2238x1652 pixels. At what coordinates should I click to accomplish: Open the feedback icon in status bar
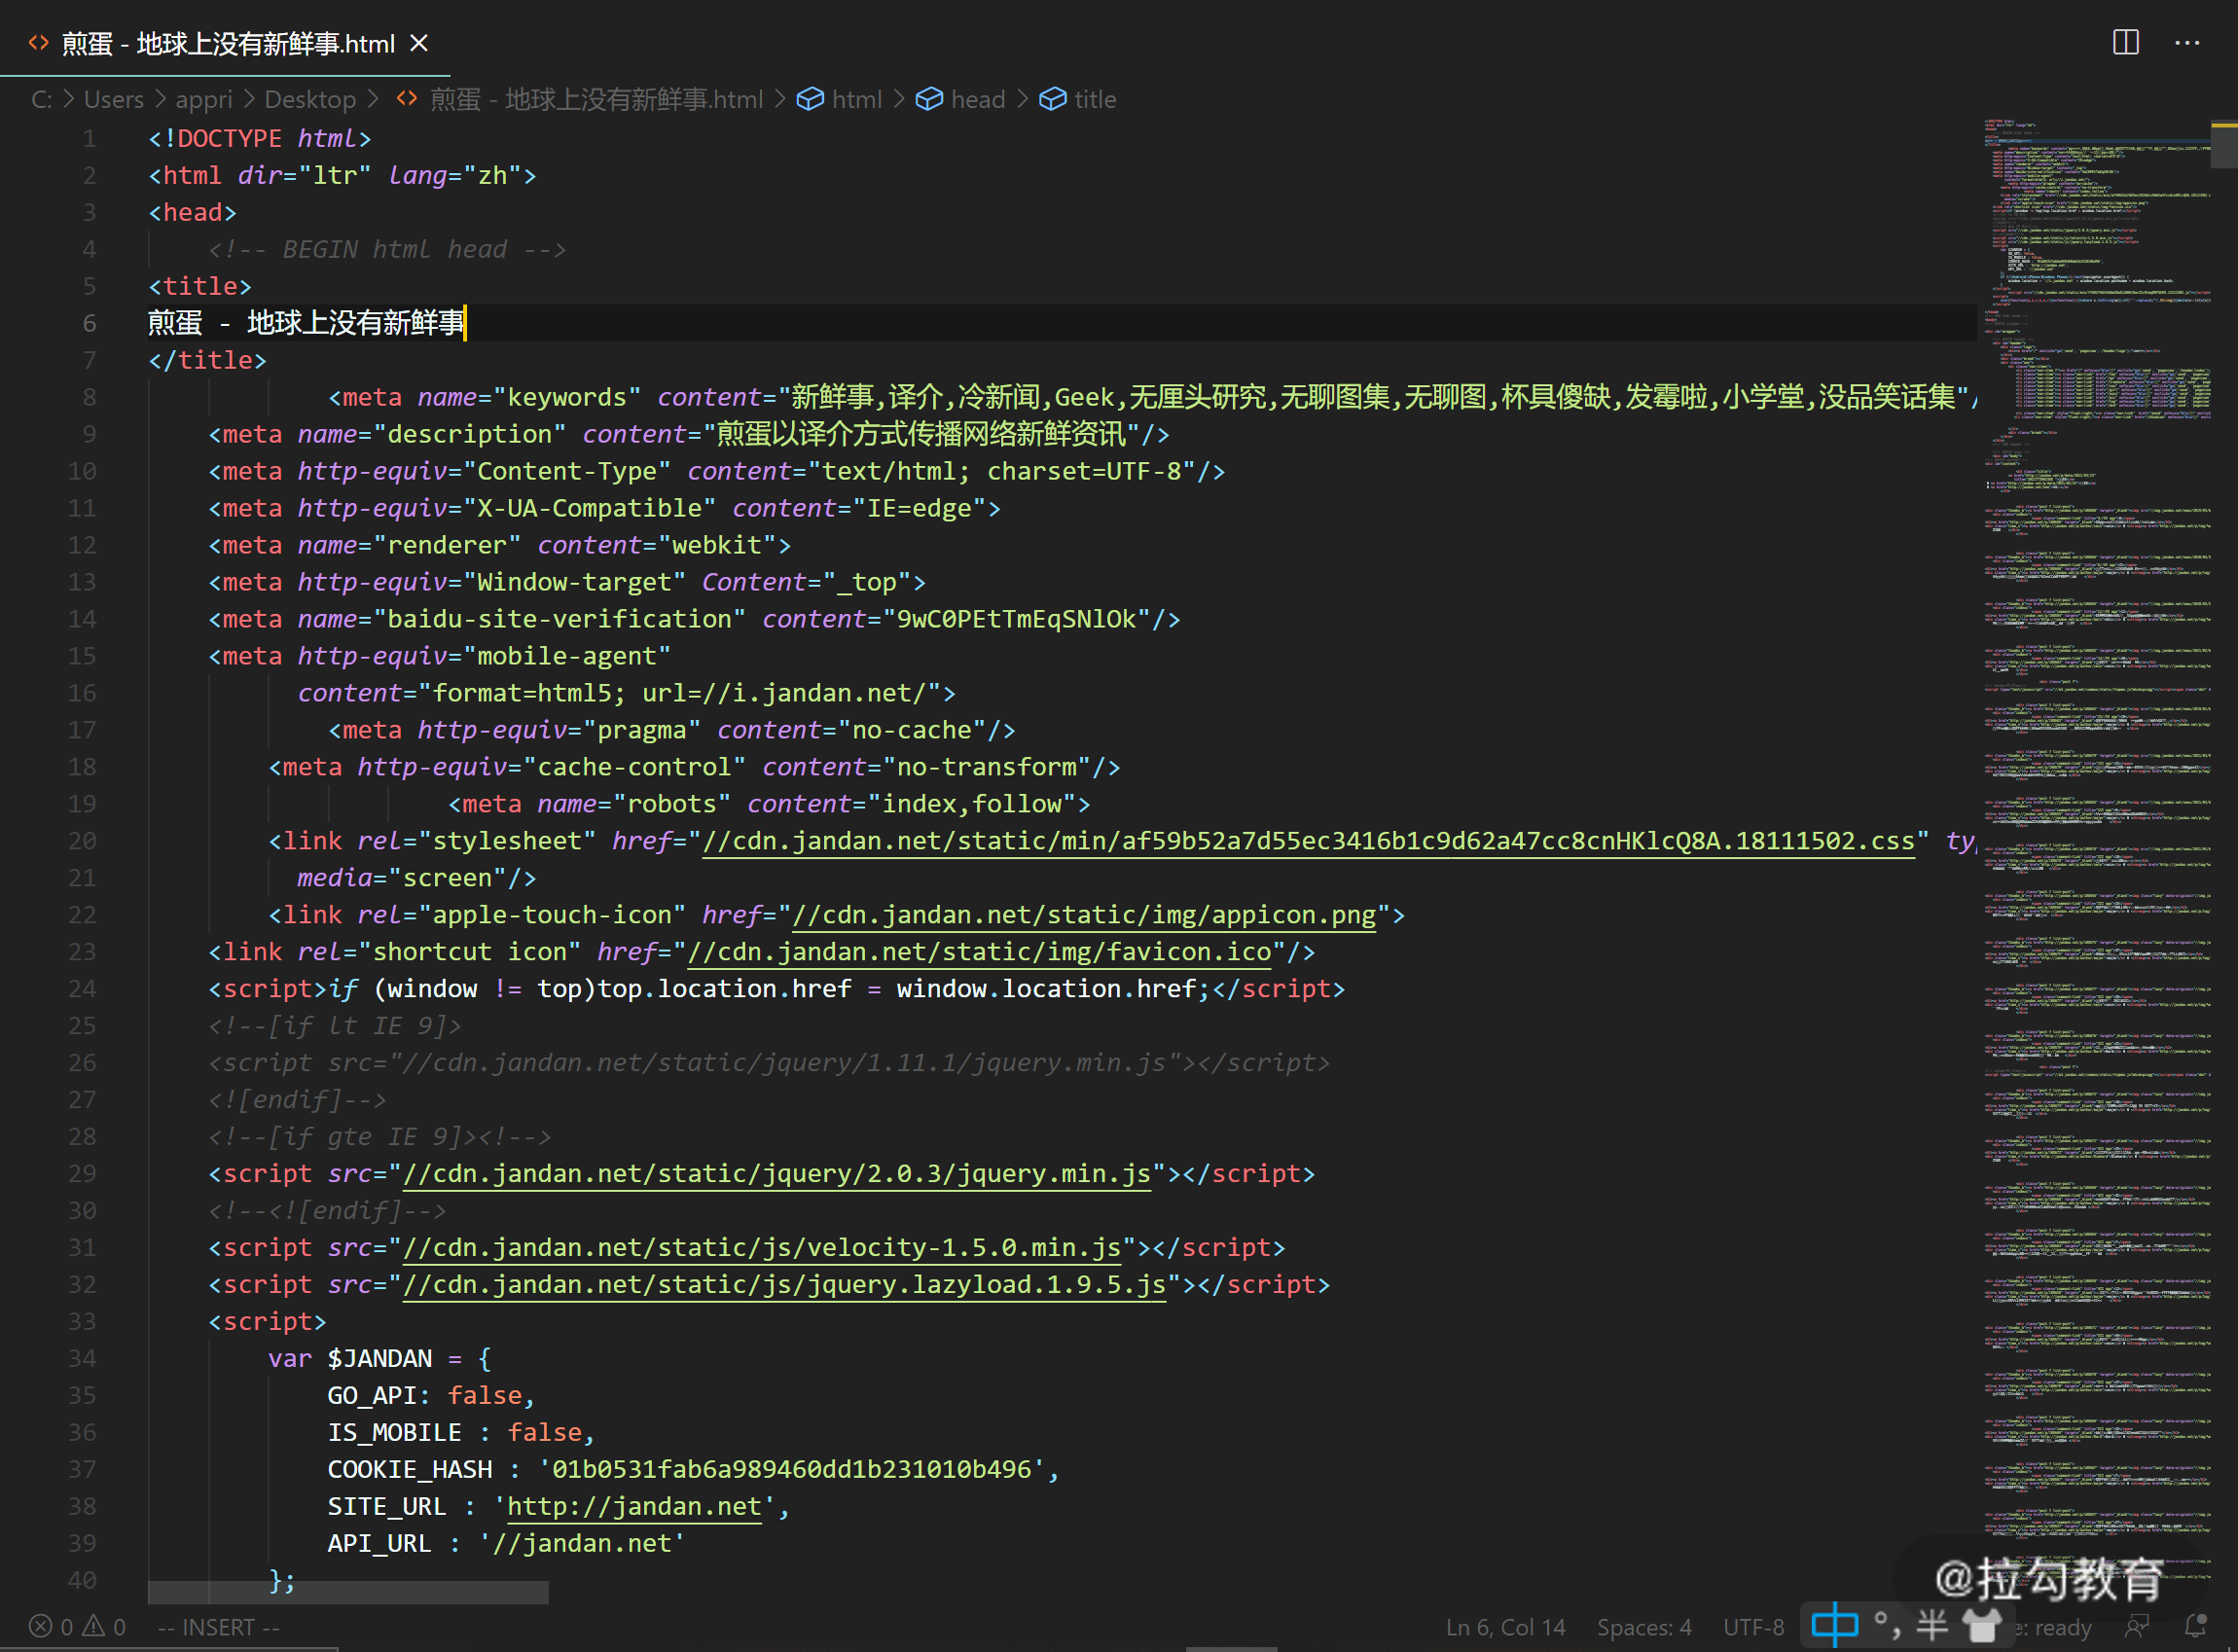pyautogui.click(x=2137, y=1626)
